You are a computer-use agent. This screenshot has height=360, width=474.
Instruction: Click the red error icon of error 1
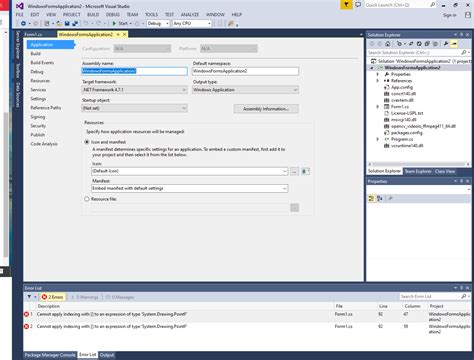pos(26,314)
